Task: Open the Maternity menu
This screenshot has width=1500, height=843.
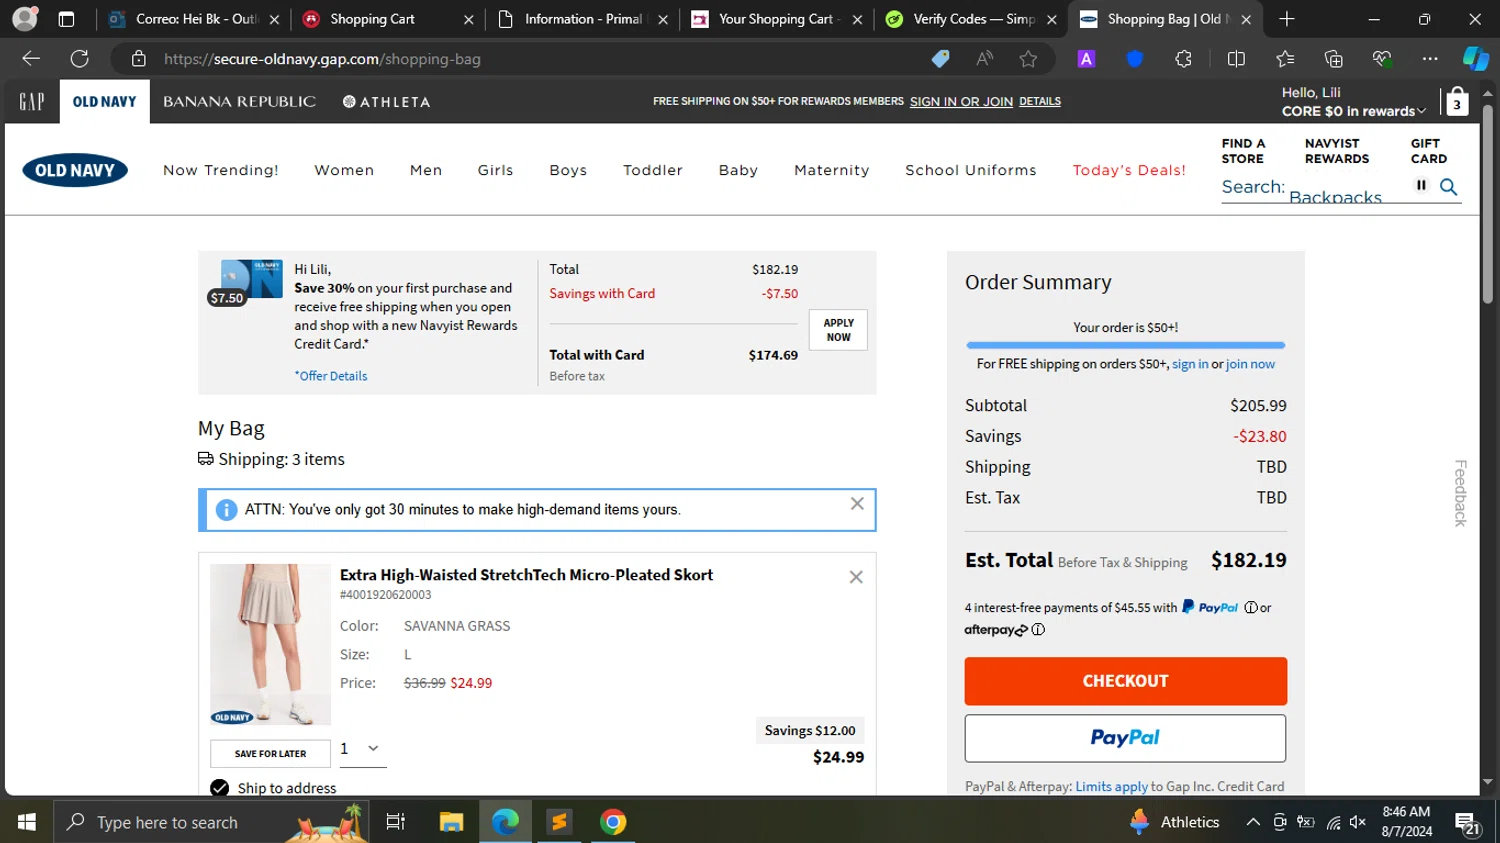Action: coord(832,170)
